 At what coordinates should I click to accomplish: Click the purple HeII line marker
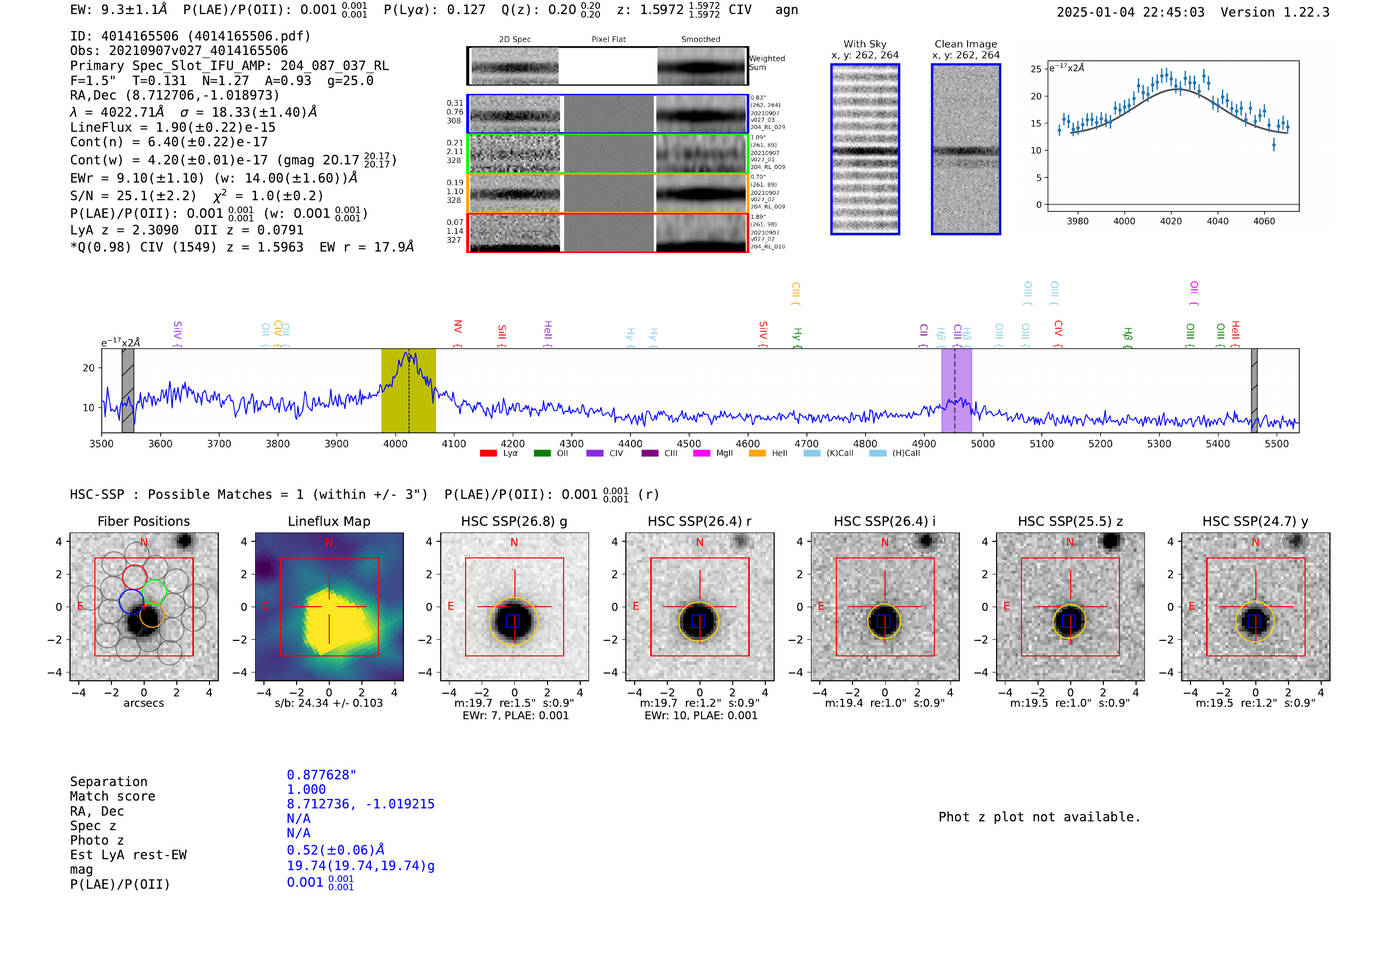click(548, 334)
